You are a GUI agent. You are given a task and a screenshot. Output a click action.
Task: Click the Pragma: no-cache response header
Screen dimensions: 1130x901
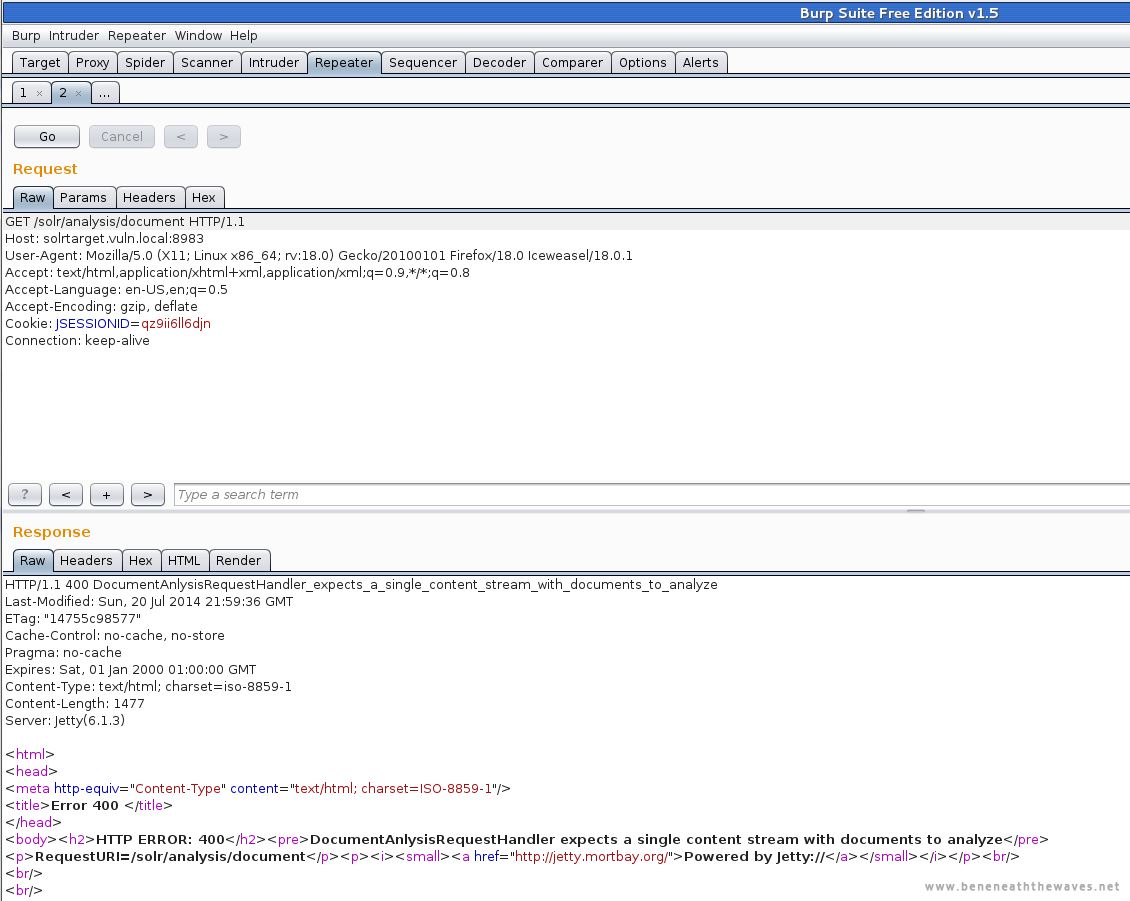click(x=63, y=653)
